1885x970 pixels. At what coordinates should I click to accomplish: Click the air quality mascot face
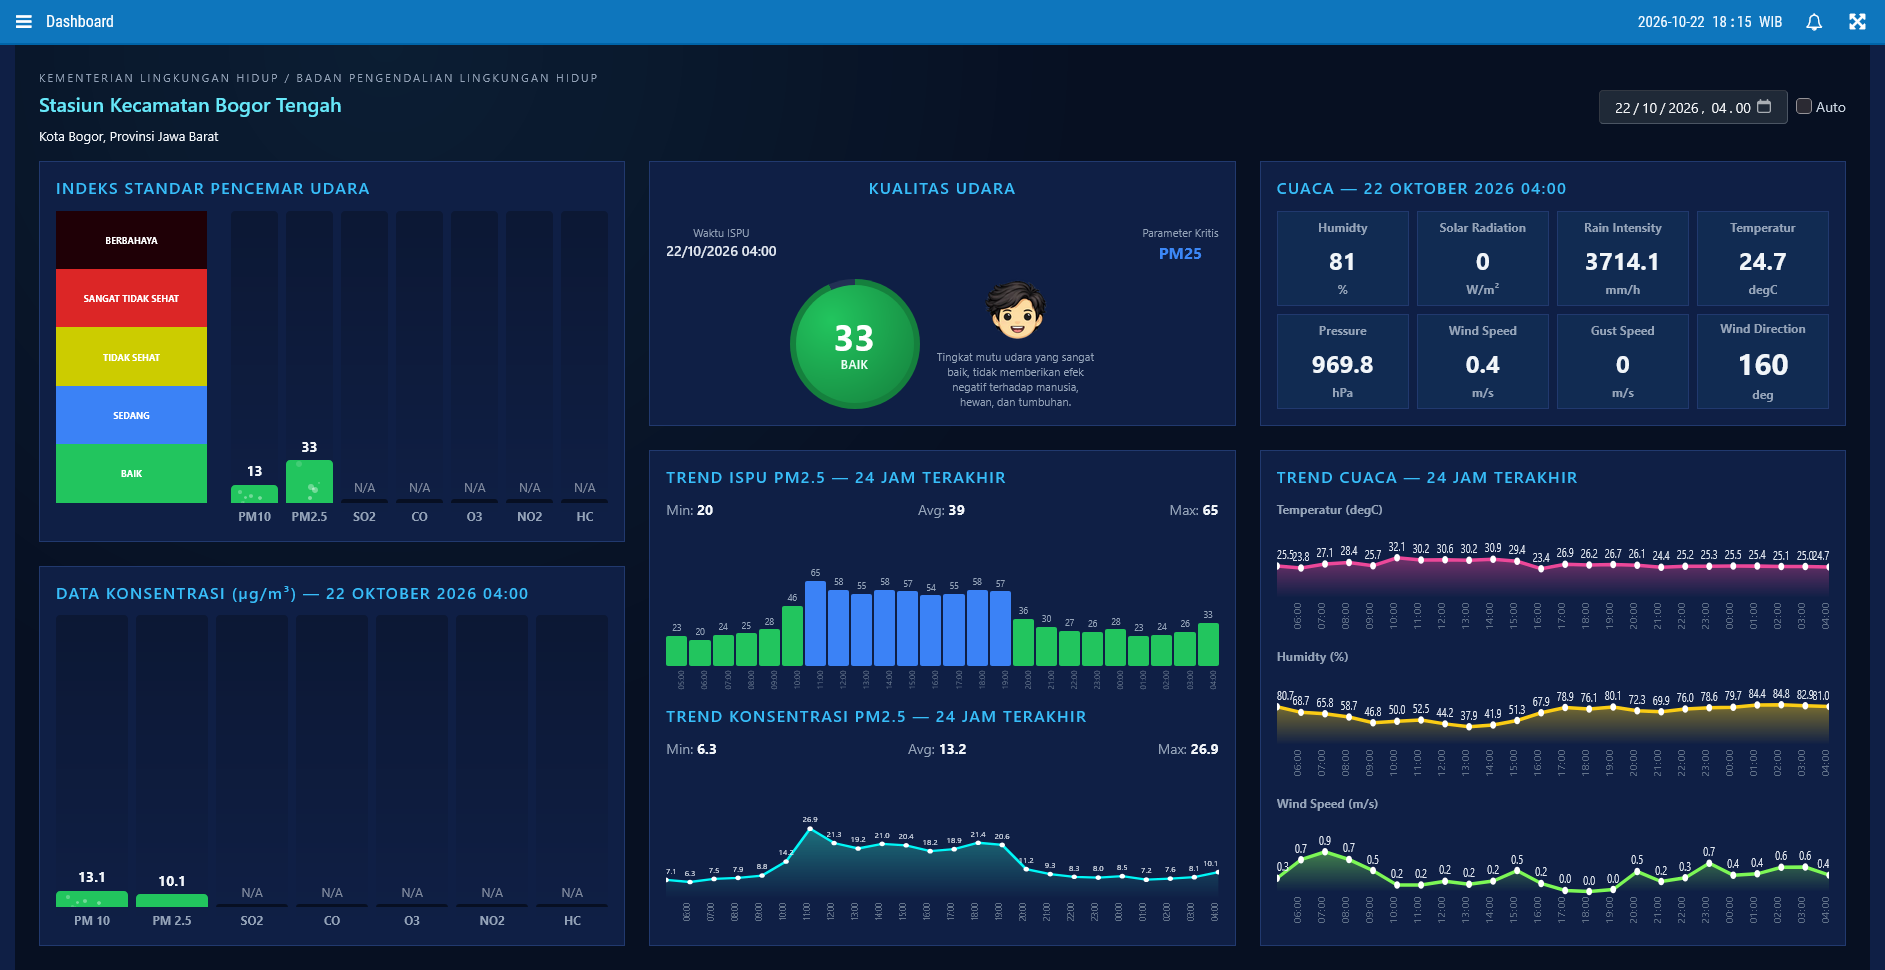point(1016,311)
